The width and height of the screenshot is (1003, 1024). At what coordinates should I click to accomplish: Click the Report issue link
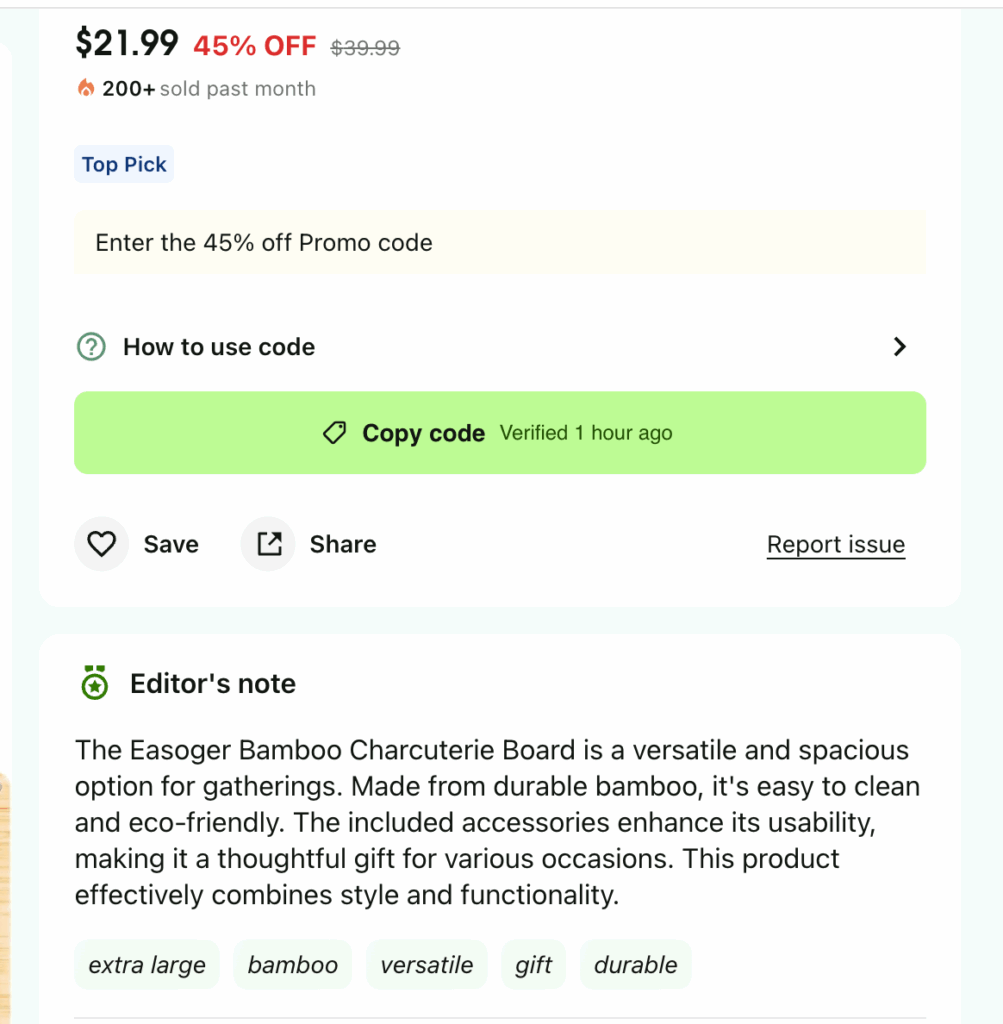[x=835, y=545]
